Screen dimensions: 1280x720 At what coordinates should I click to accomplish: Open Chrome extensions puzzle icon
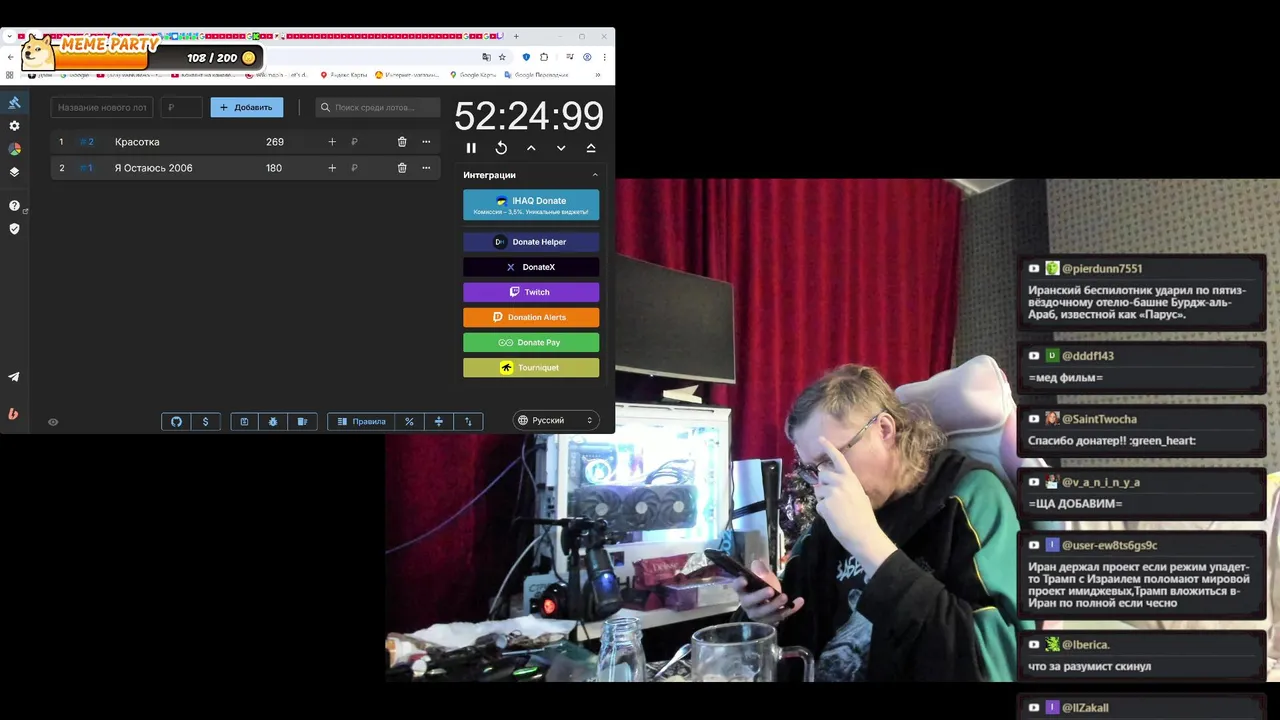tap(544, 57)
